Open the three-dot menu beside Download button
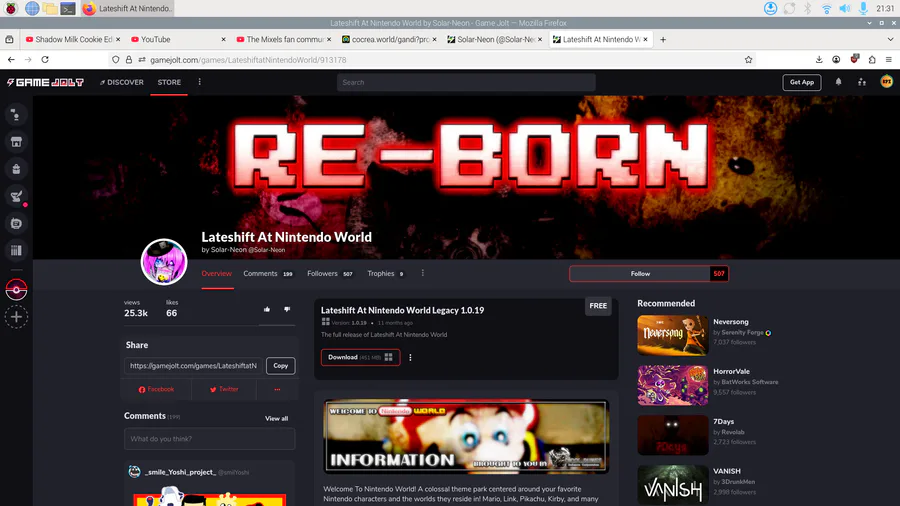Screen dimensions: 900x506 click(410, 357)
